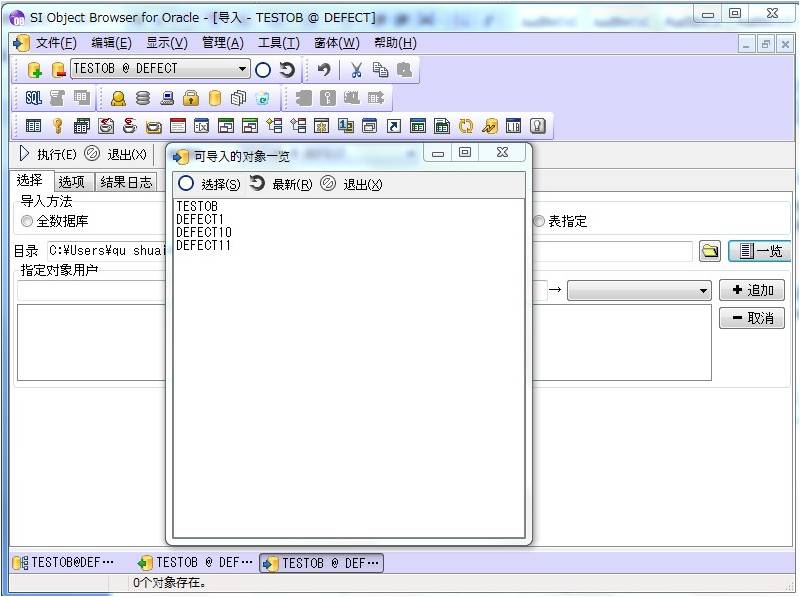Click the commit circle icon in main toolbar
Viewport: 800px width, 597px height.
(263, 69)
